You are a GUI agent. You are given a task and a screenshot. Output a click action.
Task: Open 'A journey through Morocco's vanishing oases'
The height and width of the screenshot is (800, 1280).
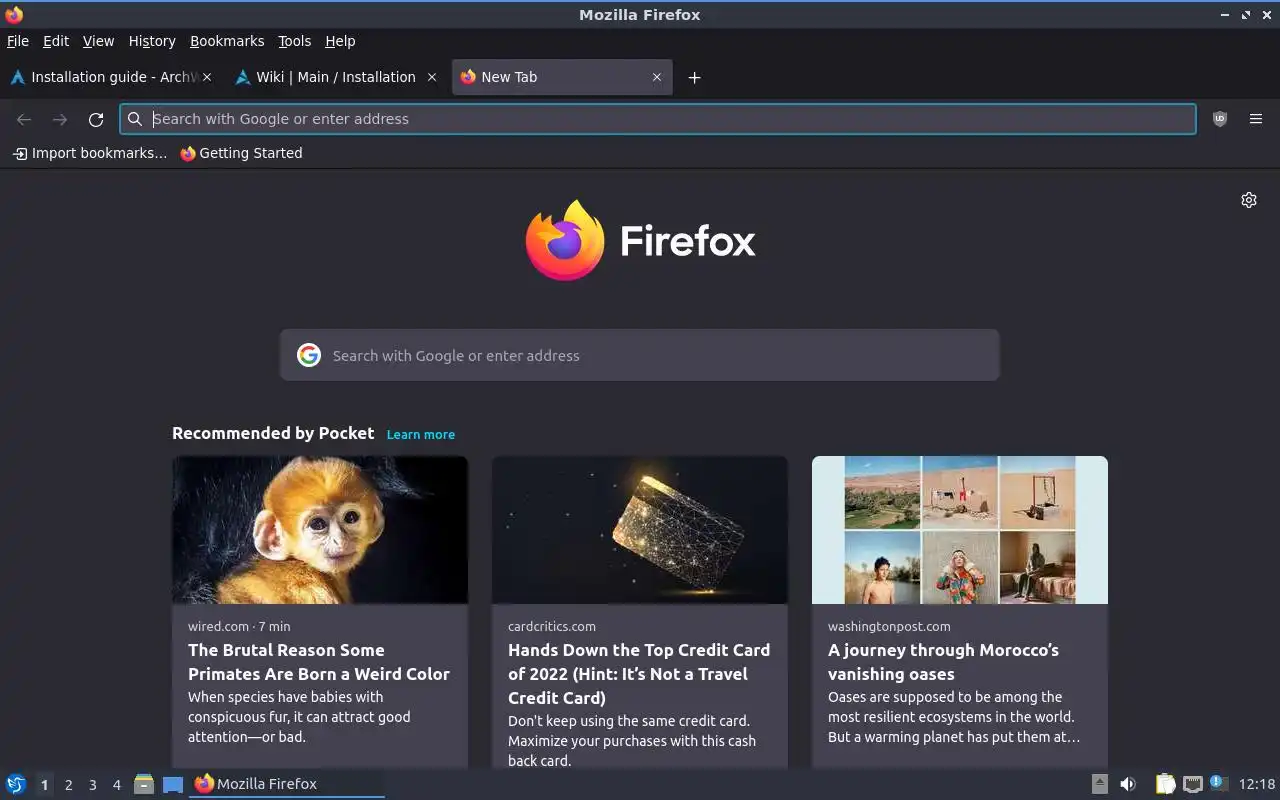click(x=943, y=662)
